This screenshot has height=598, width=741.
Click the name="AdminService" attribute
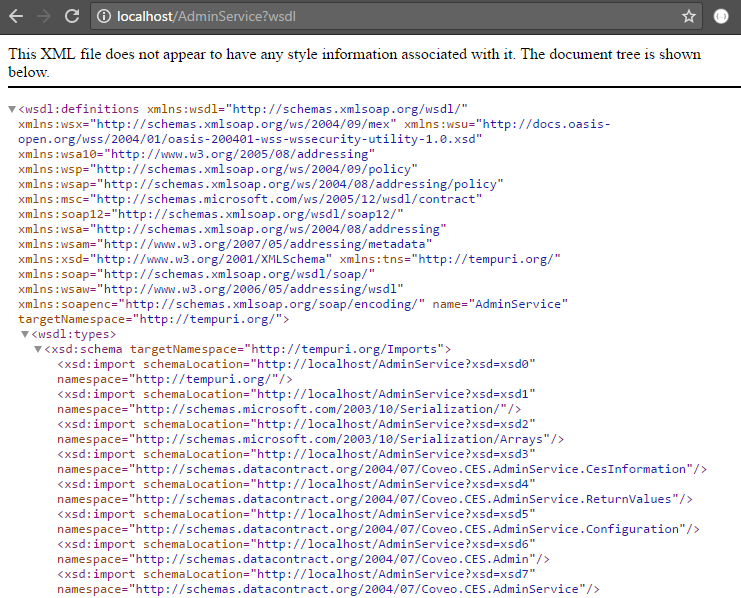500,304
